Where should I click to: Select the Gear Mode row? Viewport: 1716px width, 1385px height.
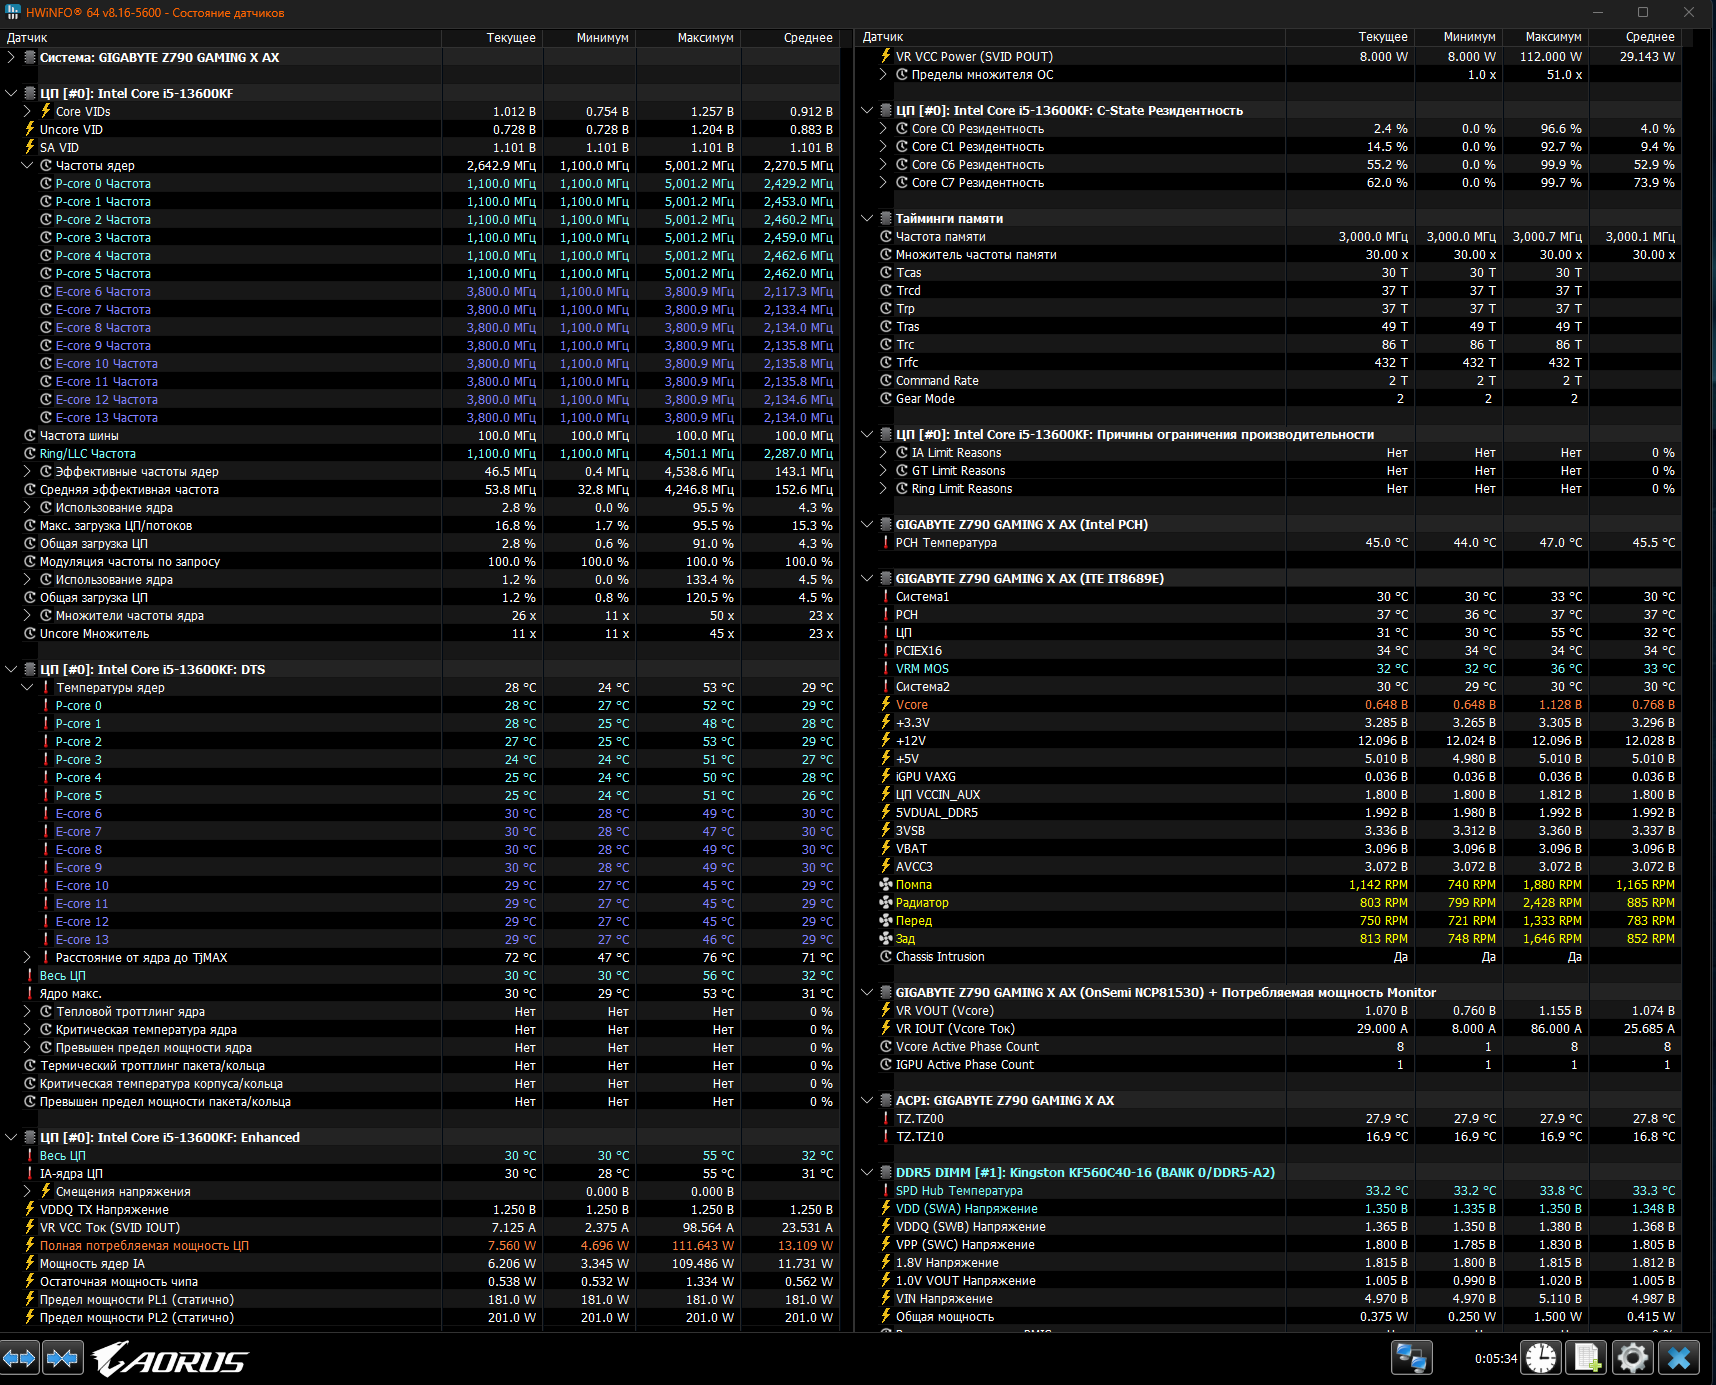[x=1269, y=398]
